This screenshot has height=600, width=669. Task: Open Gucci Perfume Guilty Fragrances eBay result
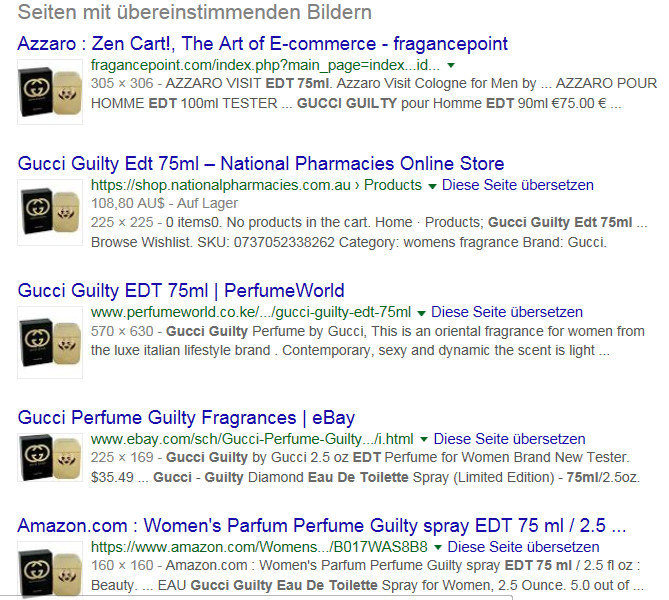coord(186,418)
